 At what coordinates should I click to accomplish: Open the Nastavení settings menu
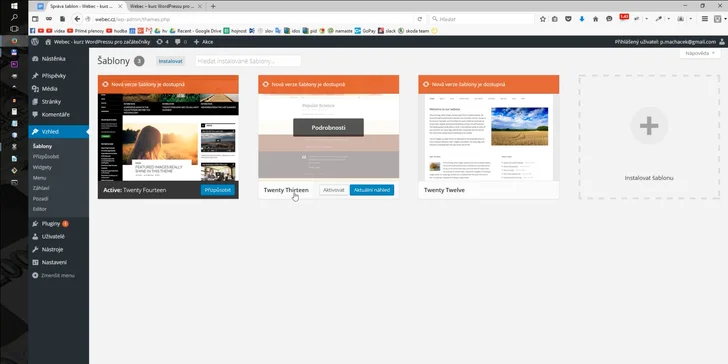pyautogui.click(x=58, y=262)
